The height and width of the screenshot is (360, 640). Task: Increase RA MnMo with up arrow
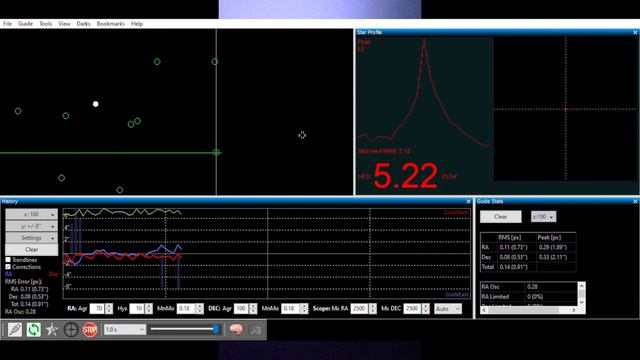click(200, 306)
